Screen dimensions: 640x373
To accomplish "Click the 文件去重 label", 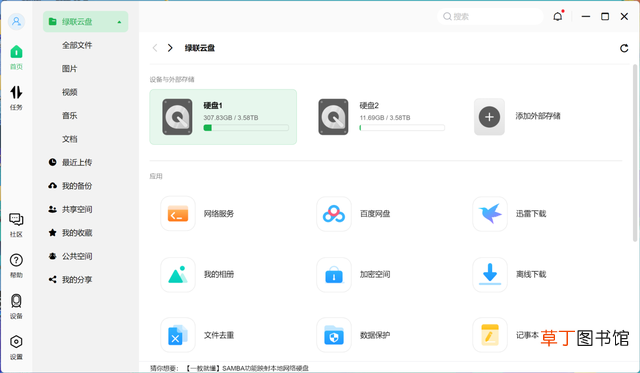I will coord(219,335).
